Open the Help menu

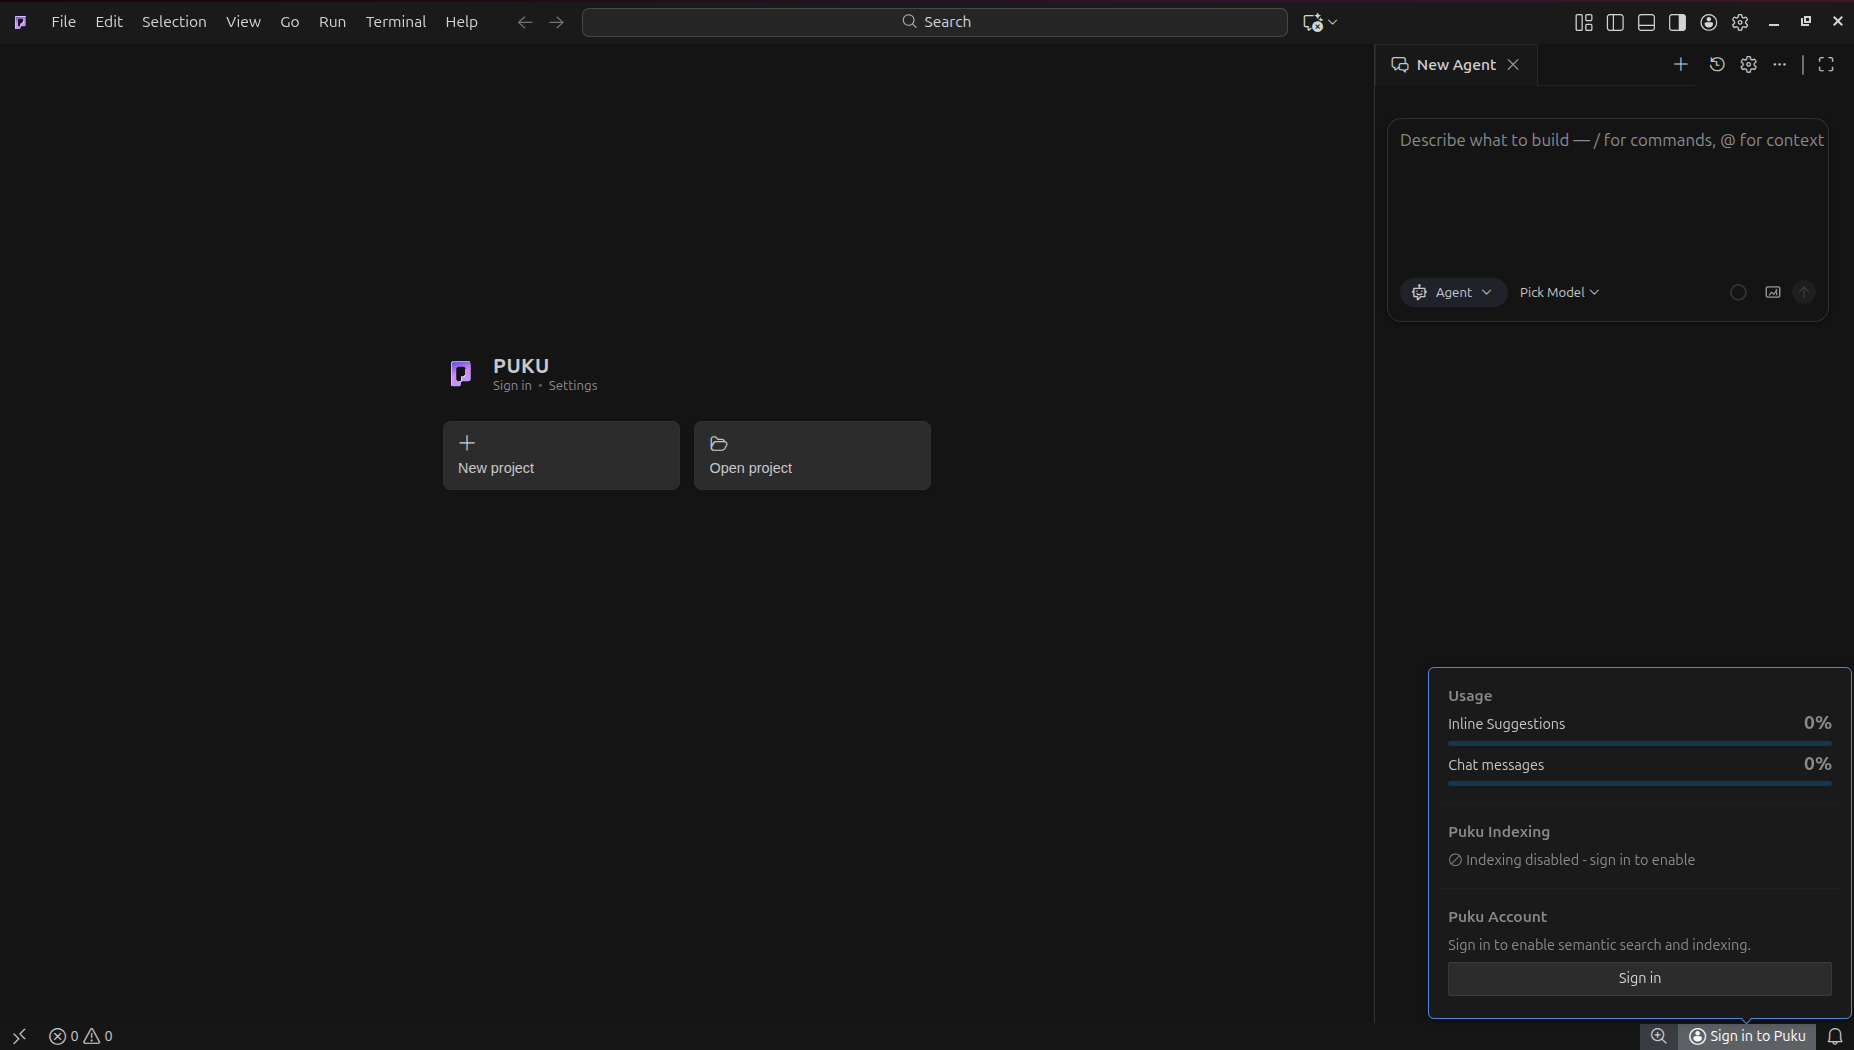pos(461,22)
